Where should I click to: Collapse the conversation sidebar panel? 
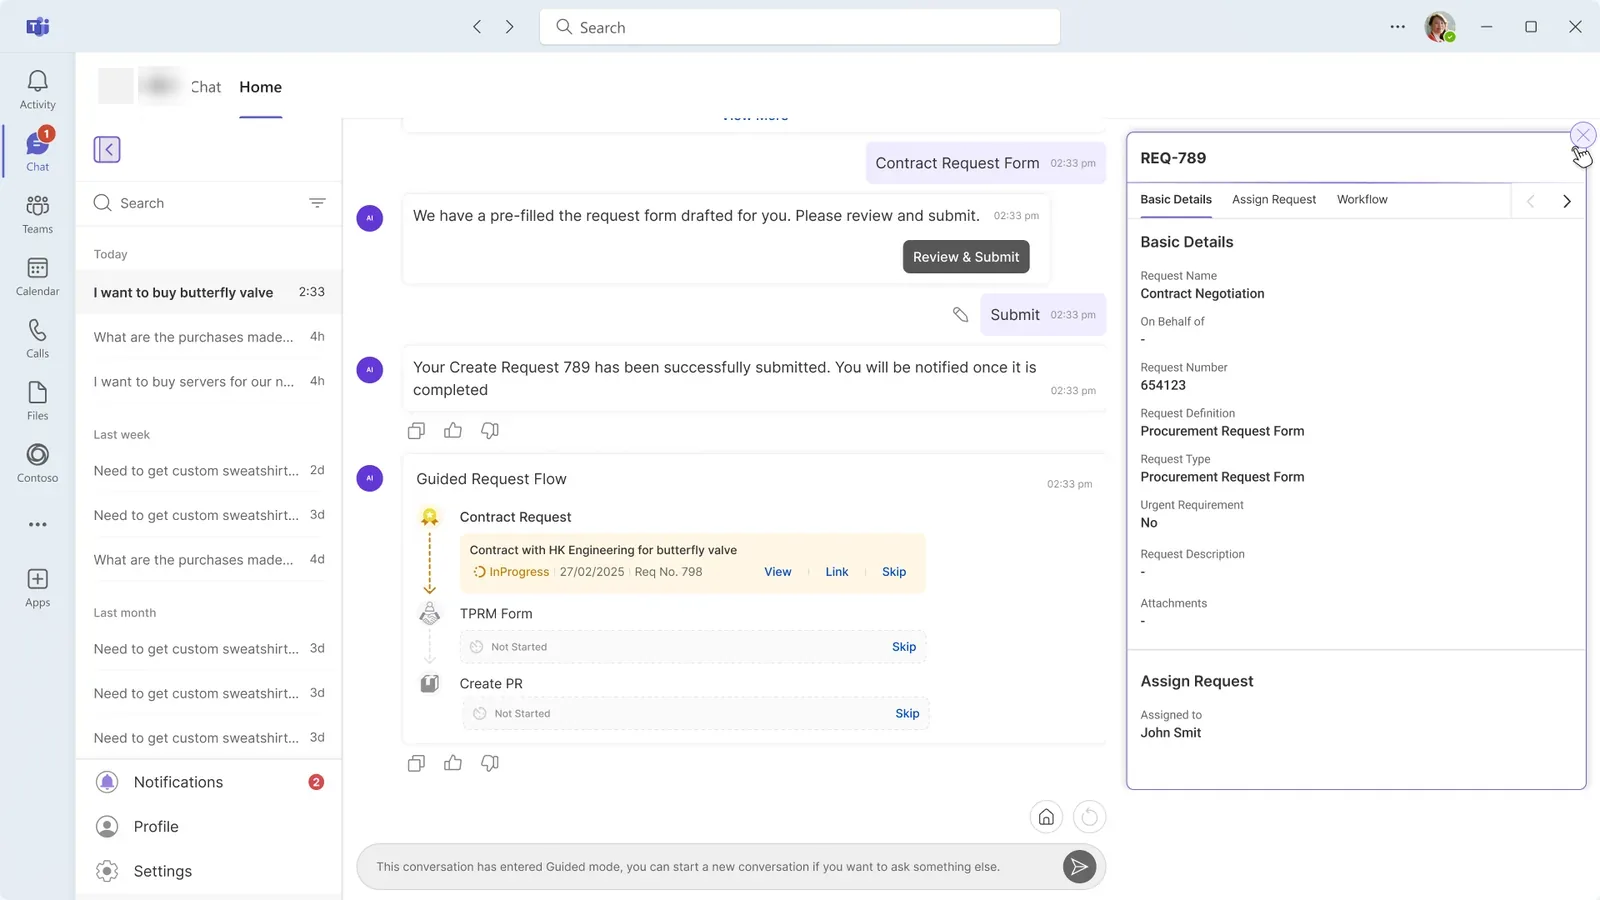[x=107, y=149]
